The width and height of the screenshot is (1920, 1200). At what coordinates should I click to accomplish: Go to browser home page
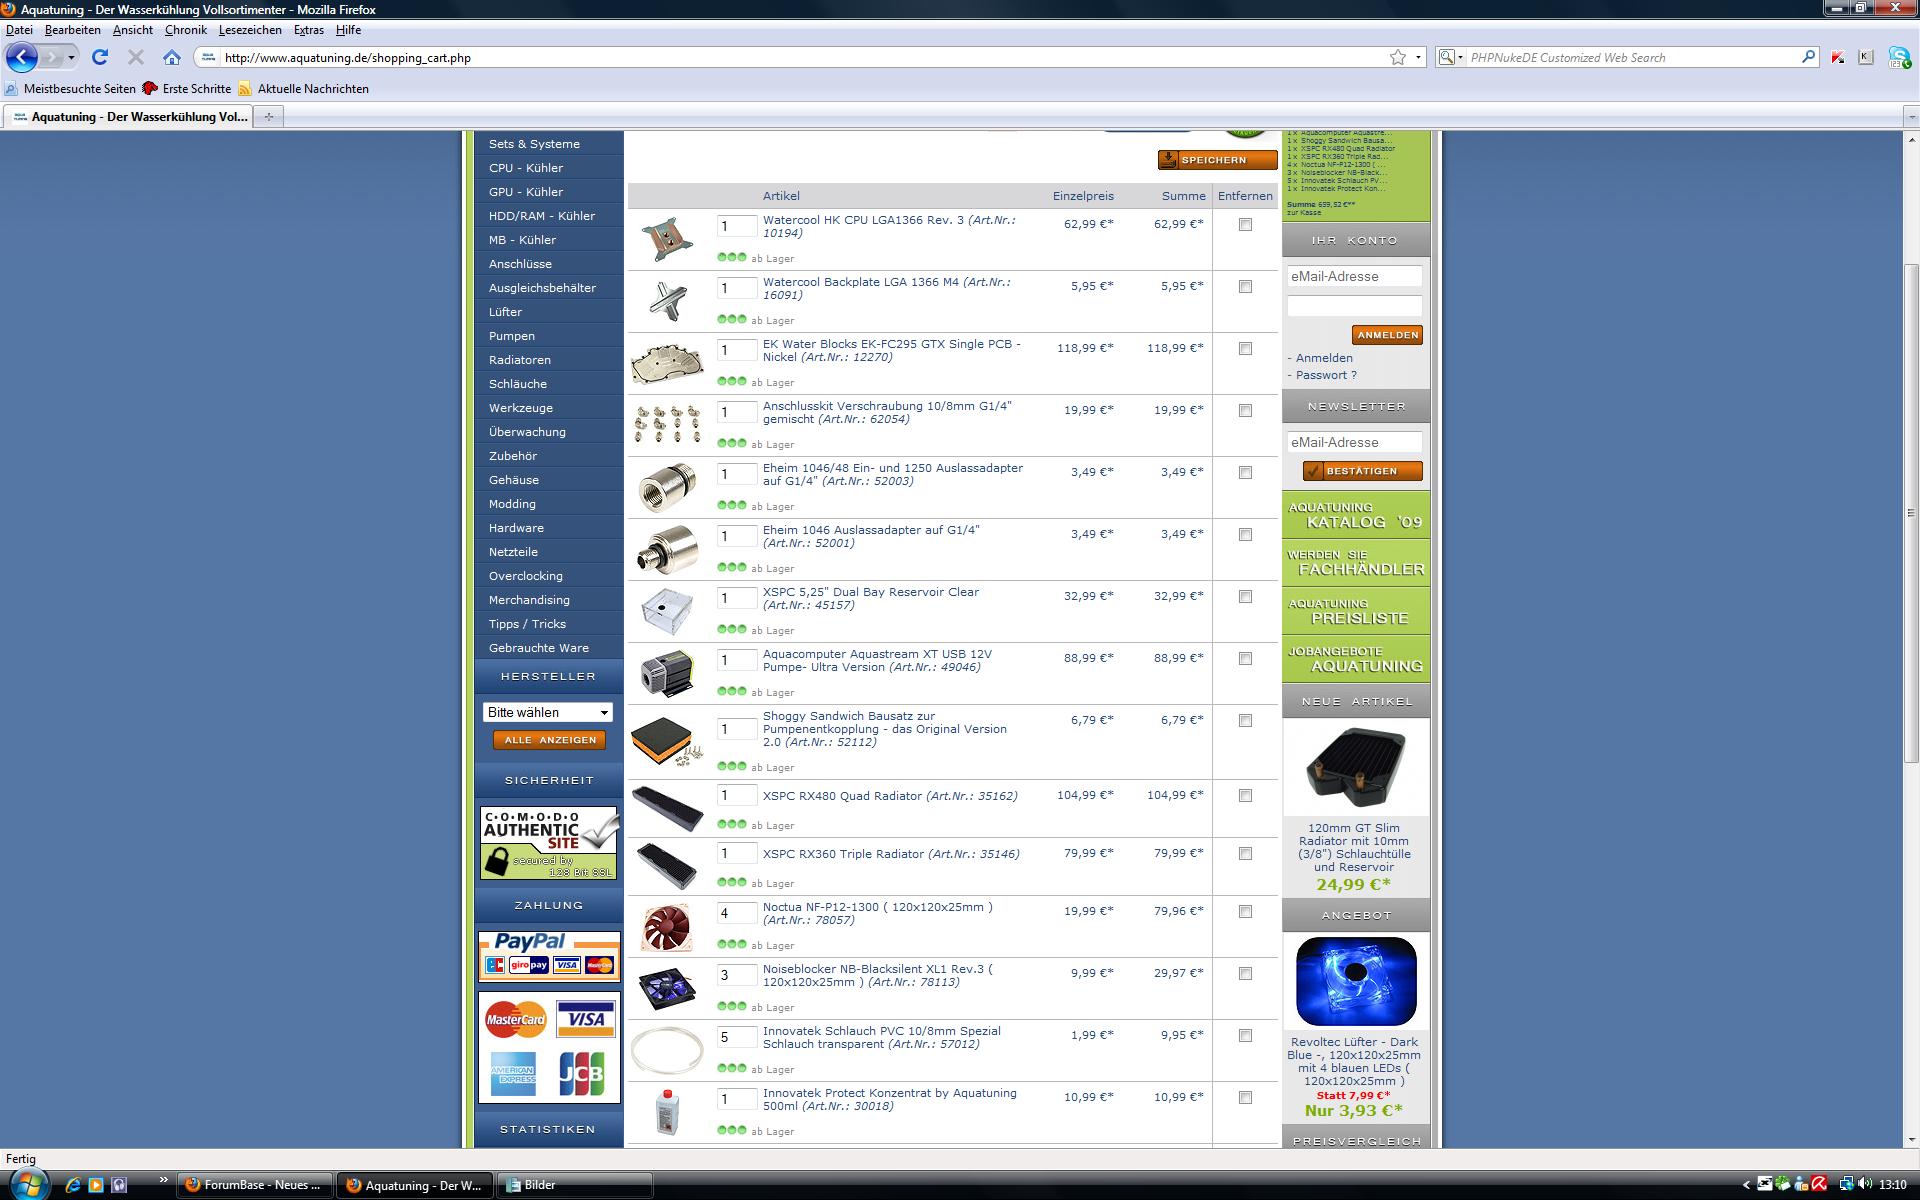(172, 57)
